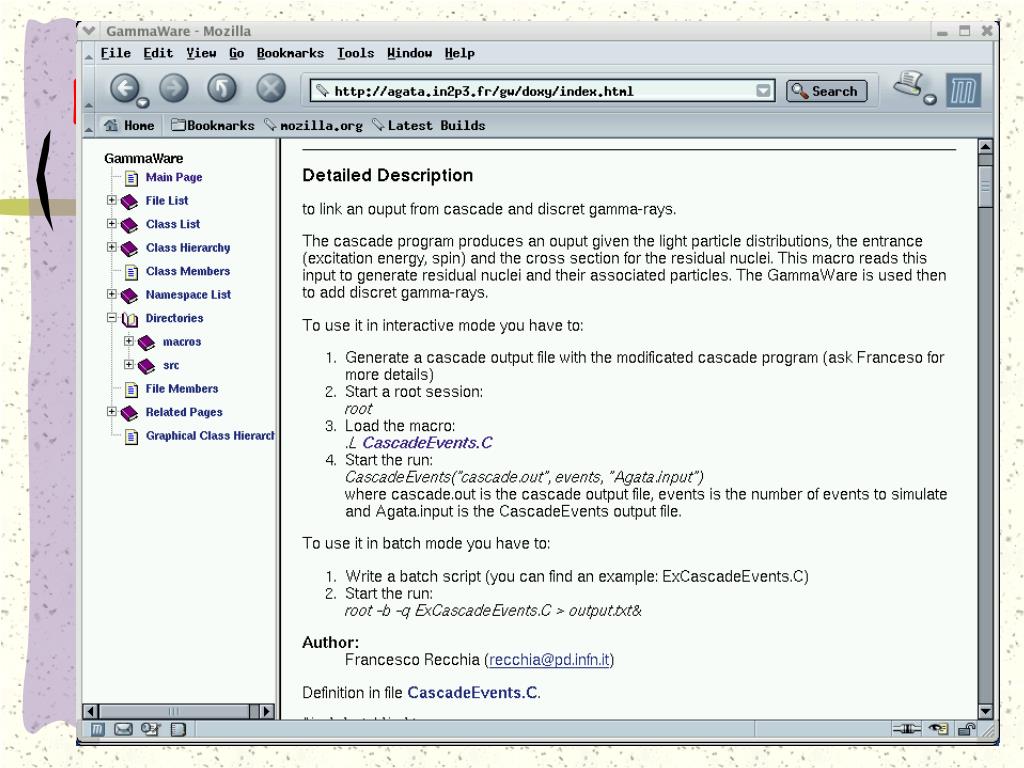Open the Mail icon in status bar

tap(123, 729)
